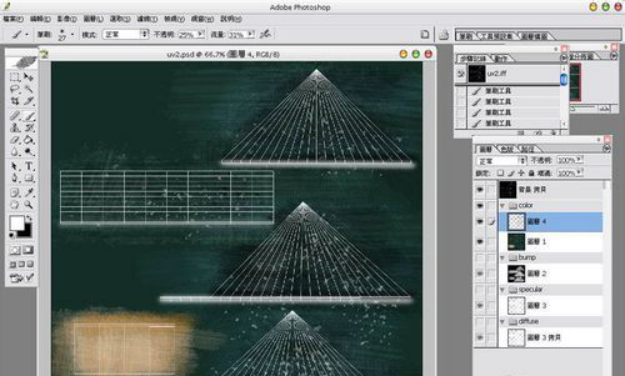Viewport: 625px width, 376px height.
Task: Collapse the bump layer group
Action: [502, 258]
